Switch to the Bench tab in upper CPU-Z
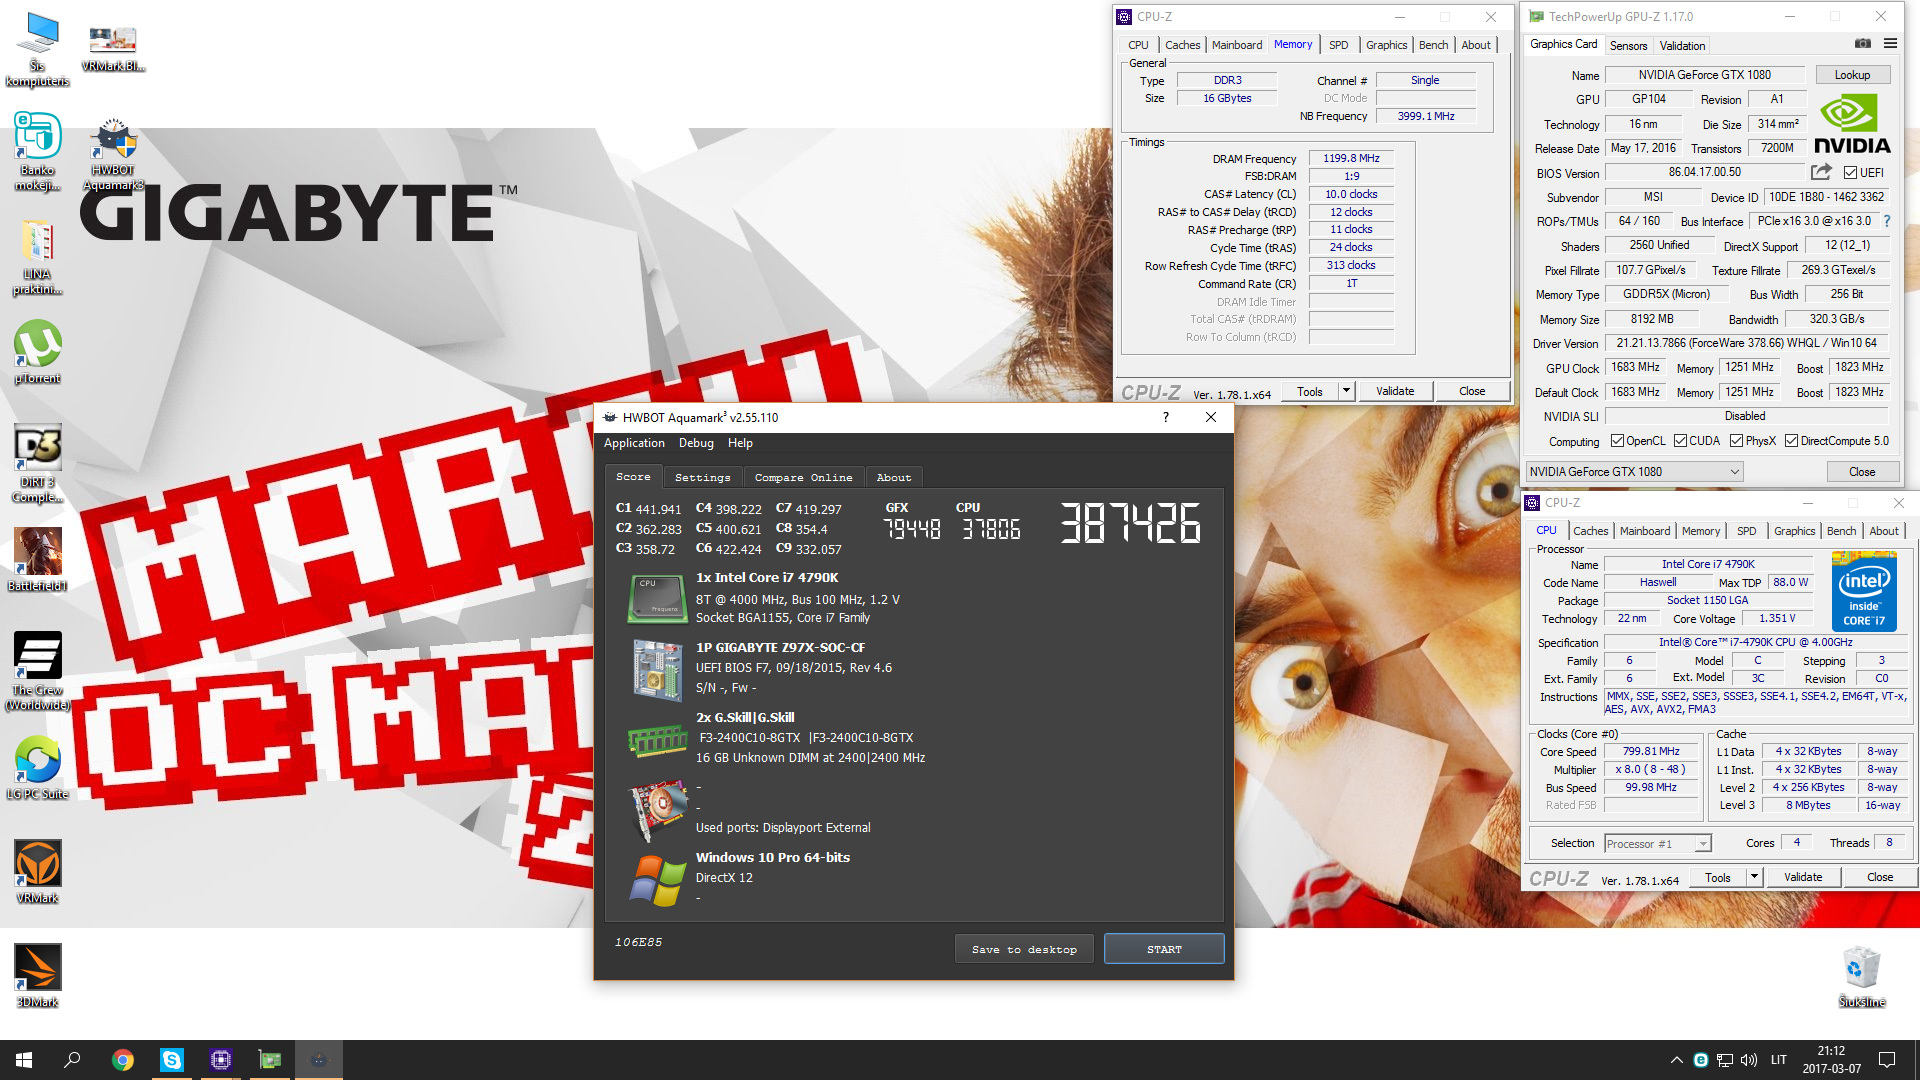Image resolution: width=1920 pixels, height=1080 pixels. click(1433, 45)
